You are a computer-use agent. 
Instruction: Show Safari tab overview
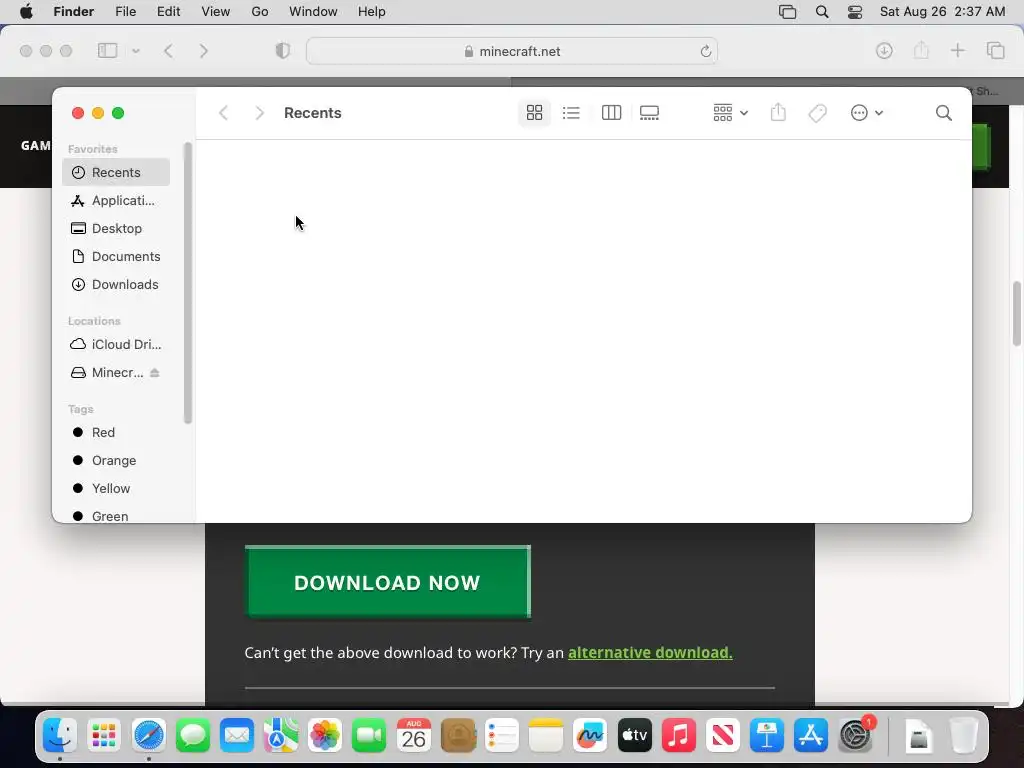(x=995, y=51)
